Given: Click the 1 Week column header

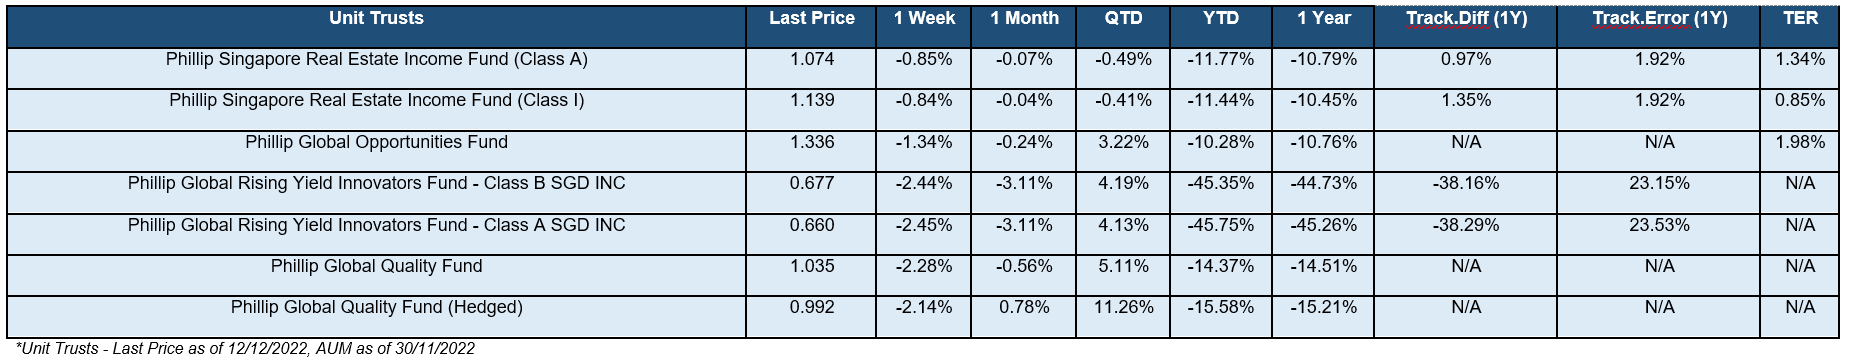Looking at the screenshot, I should pyautogui.click(x=924, y=18).
